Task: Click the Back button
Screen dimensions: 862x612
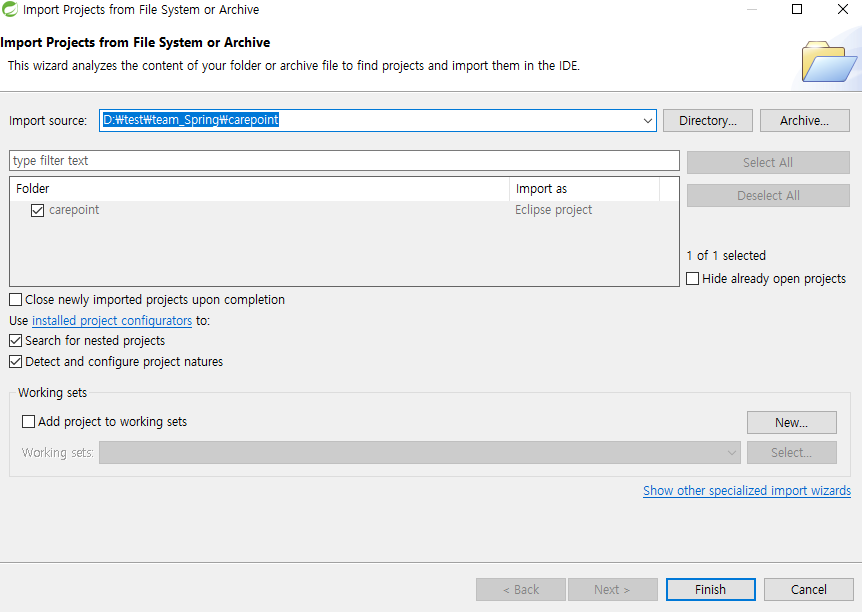Action: coord(521,589)
